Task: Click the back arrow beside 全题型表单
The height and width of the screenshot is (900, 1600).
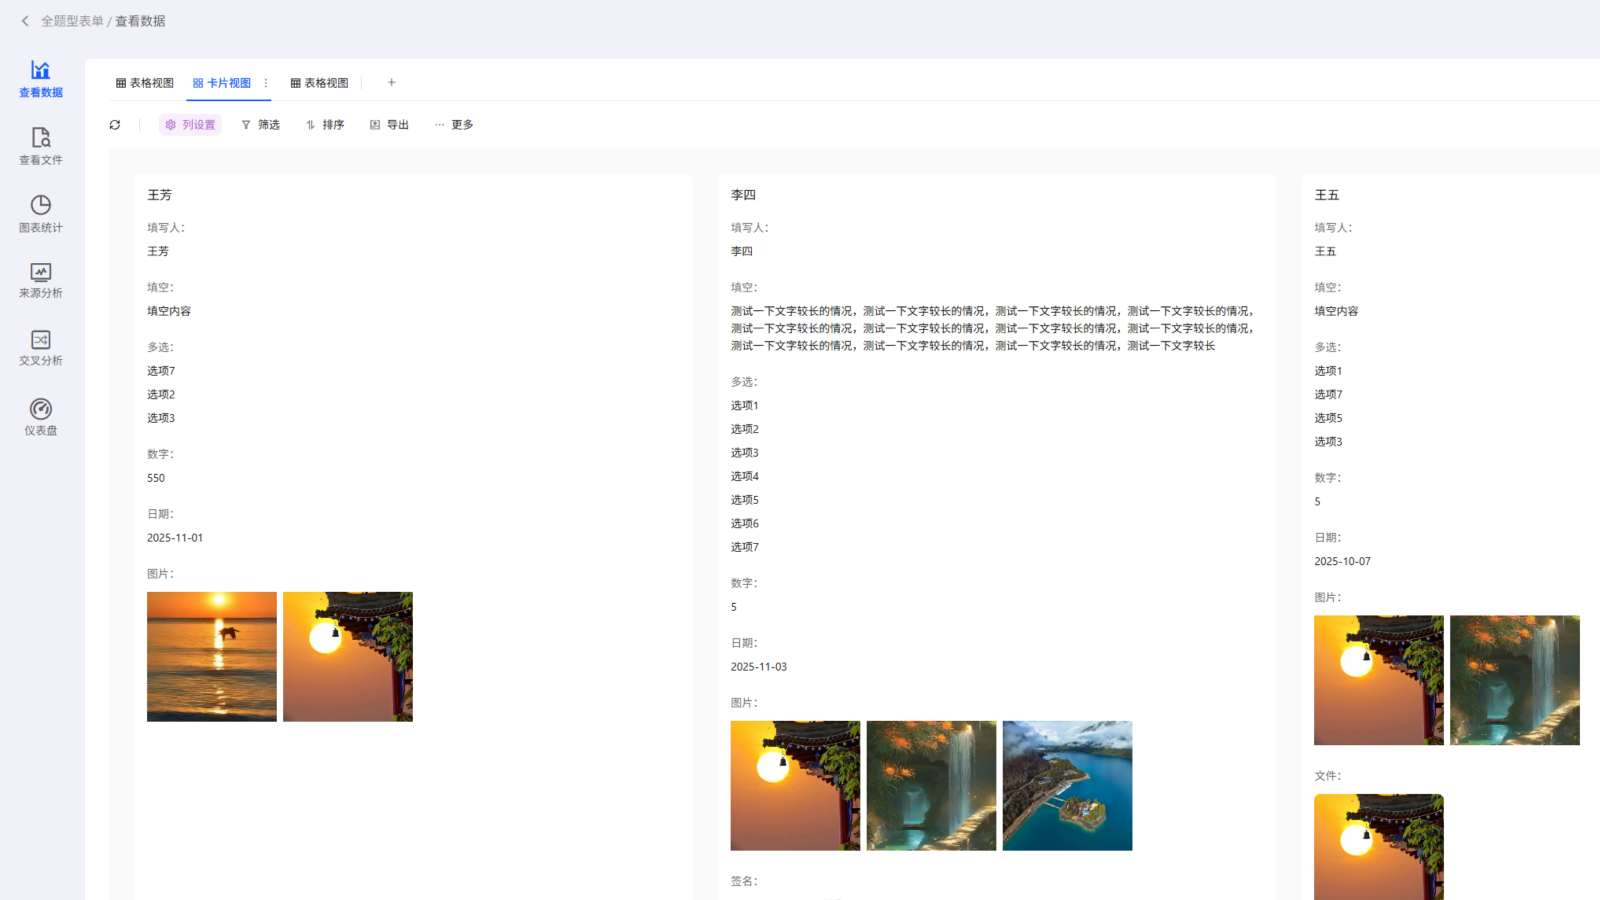Action: [25, 21]
